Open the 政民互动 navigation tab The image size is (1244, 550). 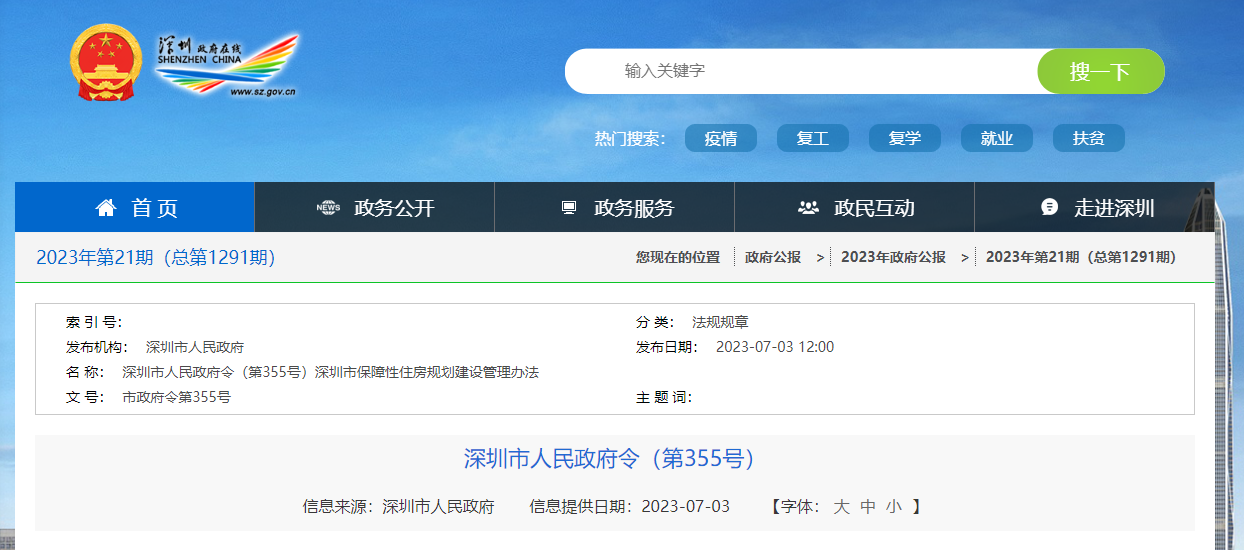pos(855,207)
